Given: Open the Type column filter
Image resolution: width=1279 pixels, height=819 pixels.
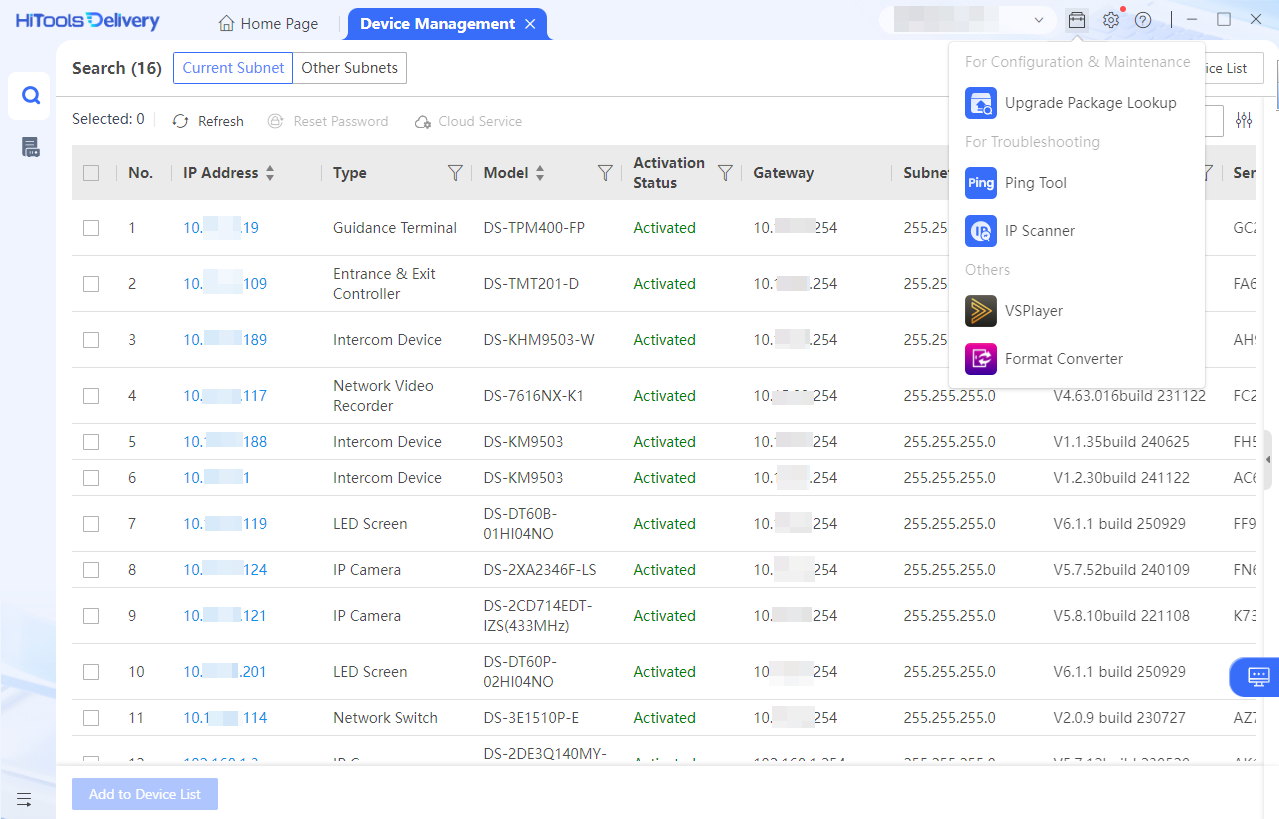Looking at the screenshot, I should click(x=455, y=173).
